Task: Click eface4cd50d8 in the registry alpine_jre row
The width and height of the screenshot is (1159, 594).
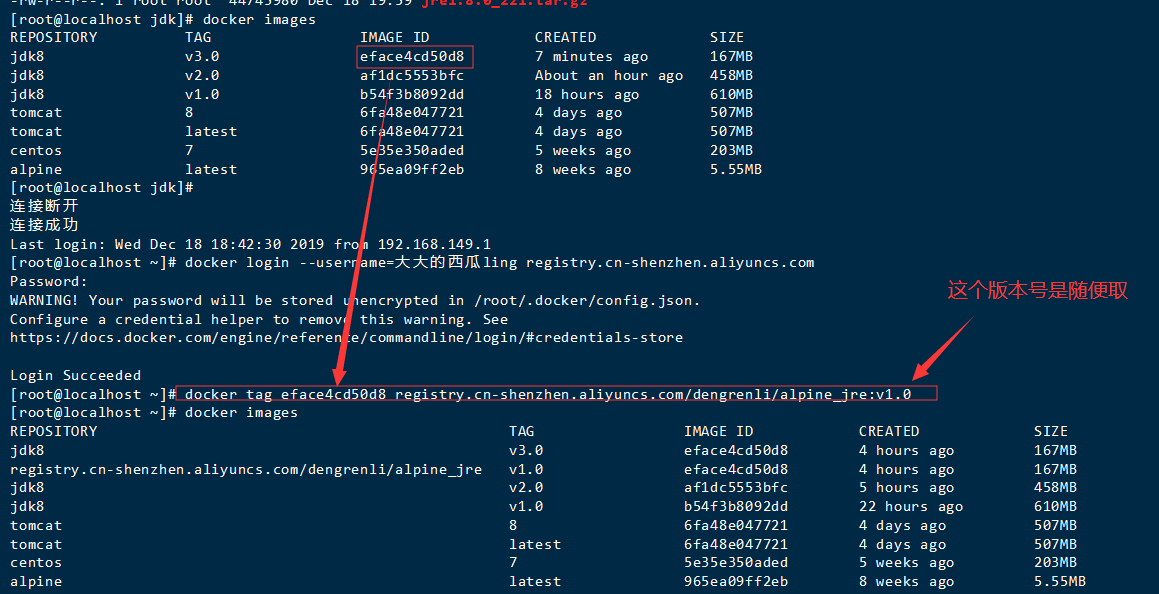Action: coord(735,470)
